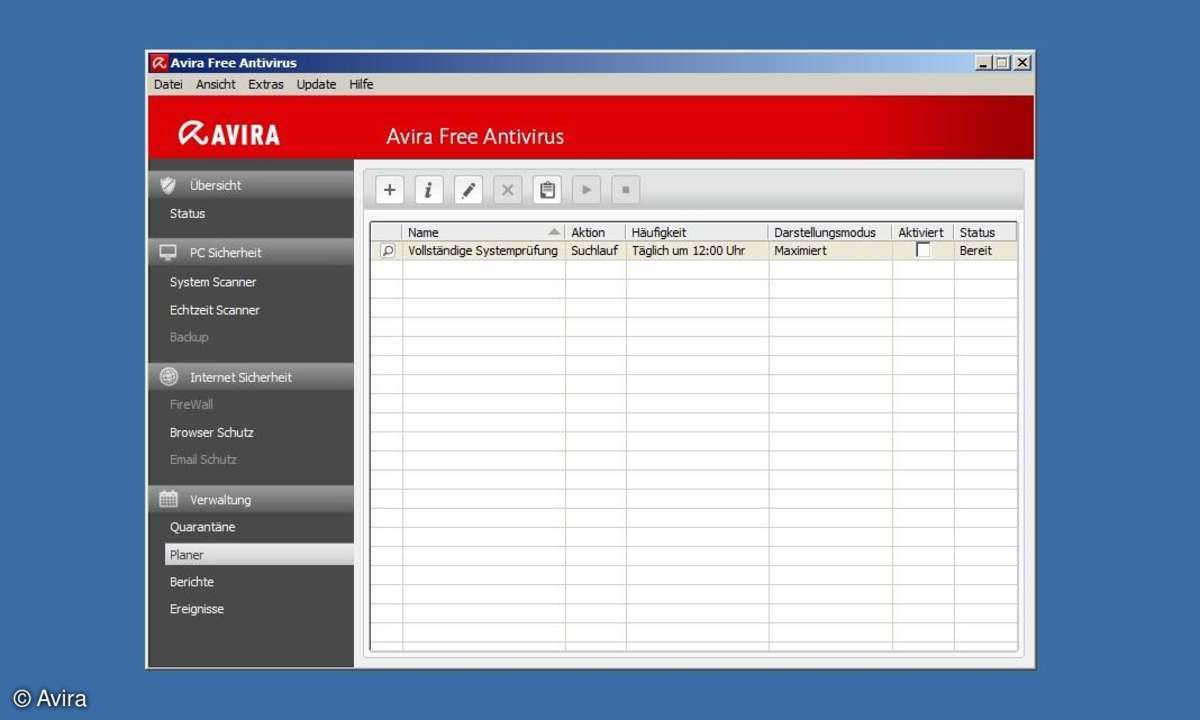Select Status in the sidebar
The image size is (1200, 720).
(x=187, y=213)
